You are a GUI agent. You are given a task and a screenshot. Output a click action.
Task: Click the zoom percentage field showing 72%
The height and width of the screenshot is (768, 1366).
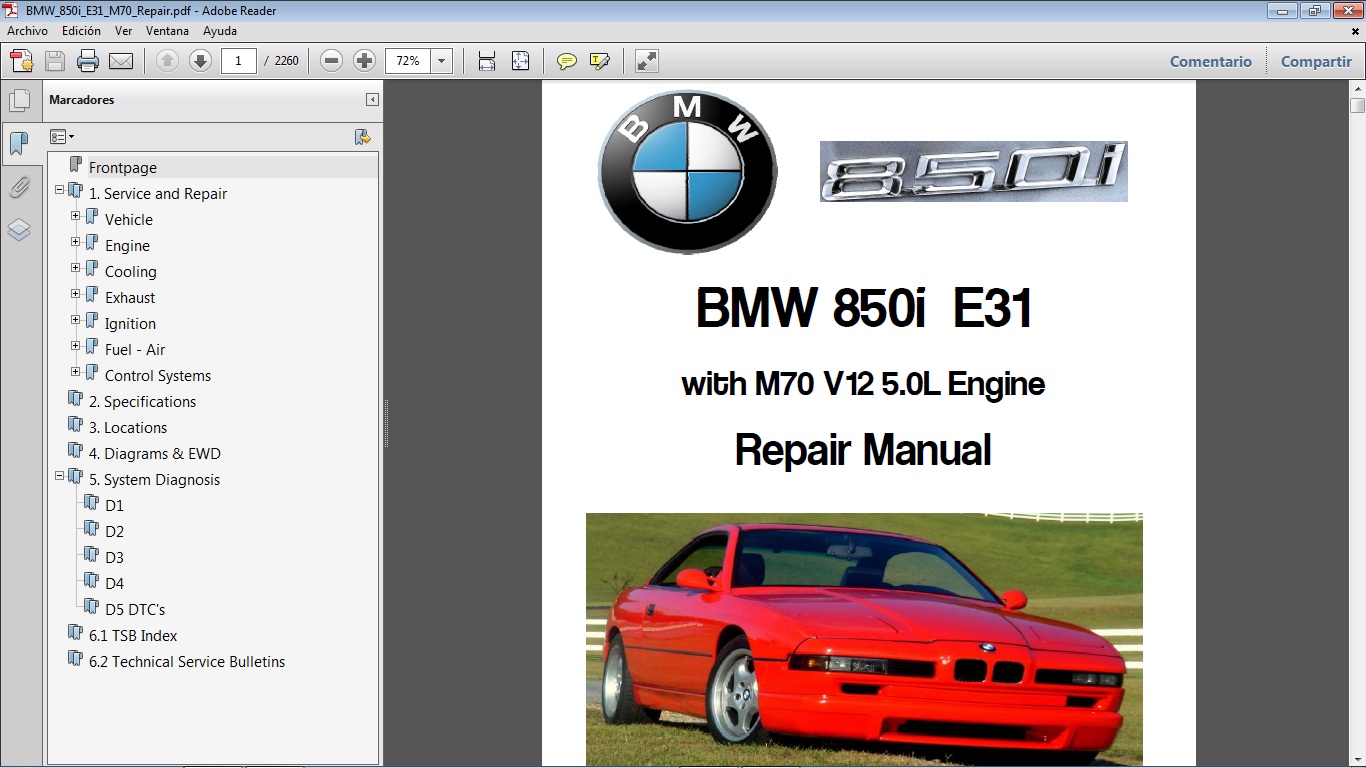click(x=408, y=61)
